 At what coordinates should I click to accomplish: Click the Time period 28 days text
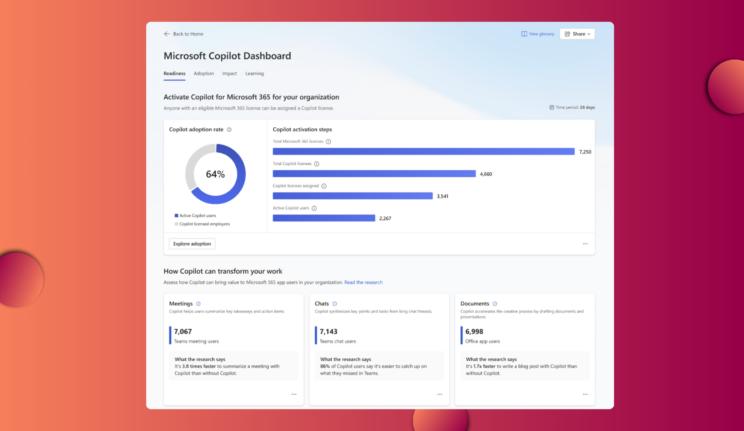click(x=575, y=108)
